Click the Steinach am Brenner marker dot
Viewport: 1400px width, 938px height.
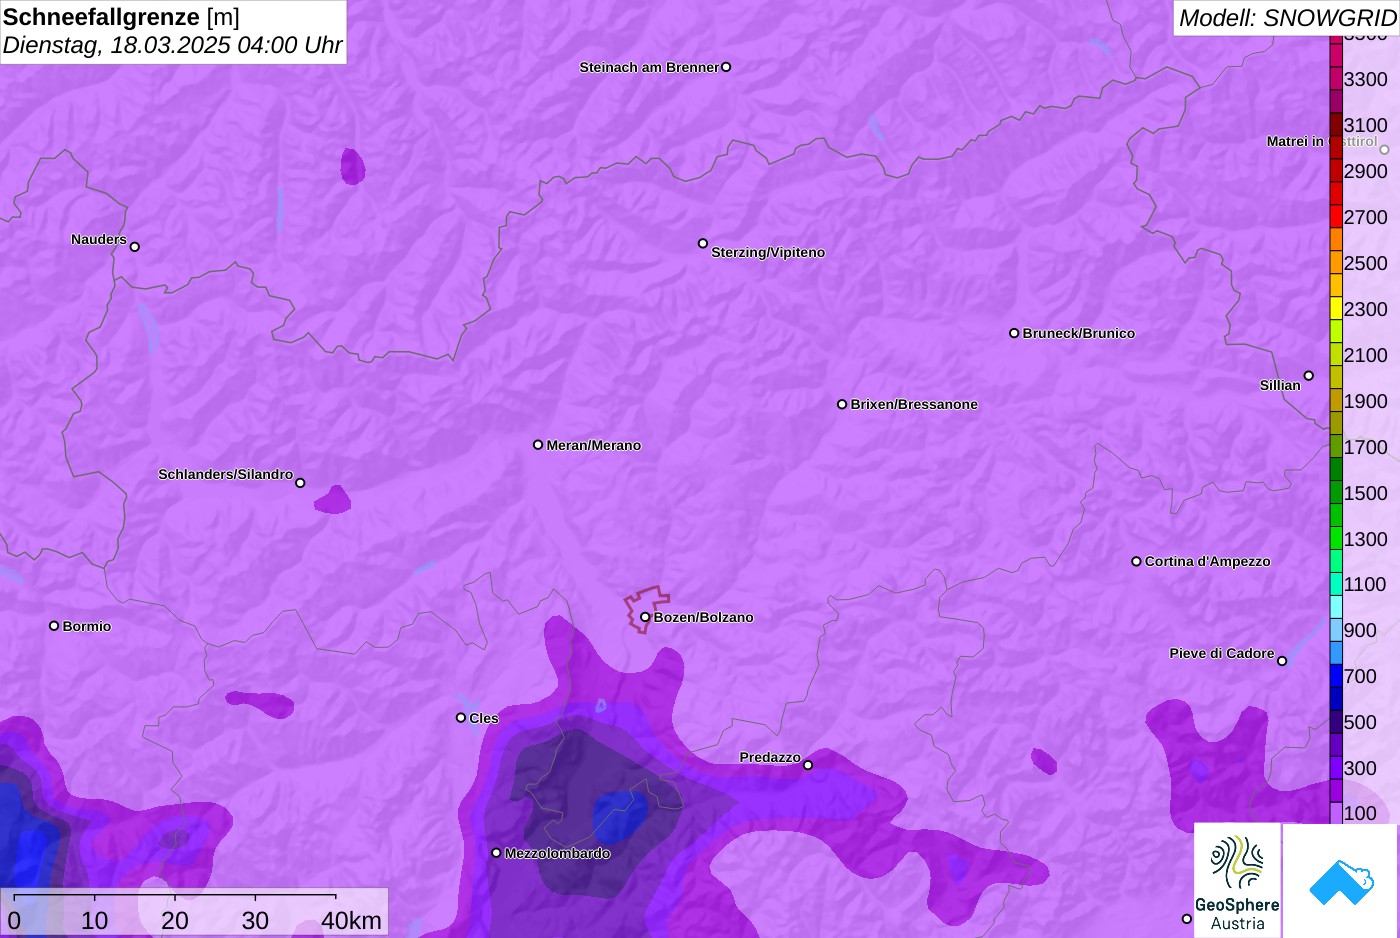pyautogui.click(x=726, y=67)
